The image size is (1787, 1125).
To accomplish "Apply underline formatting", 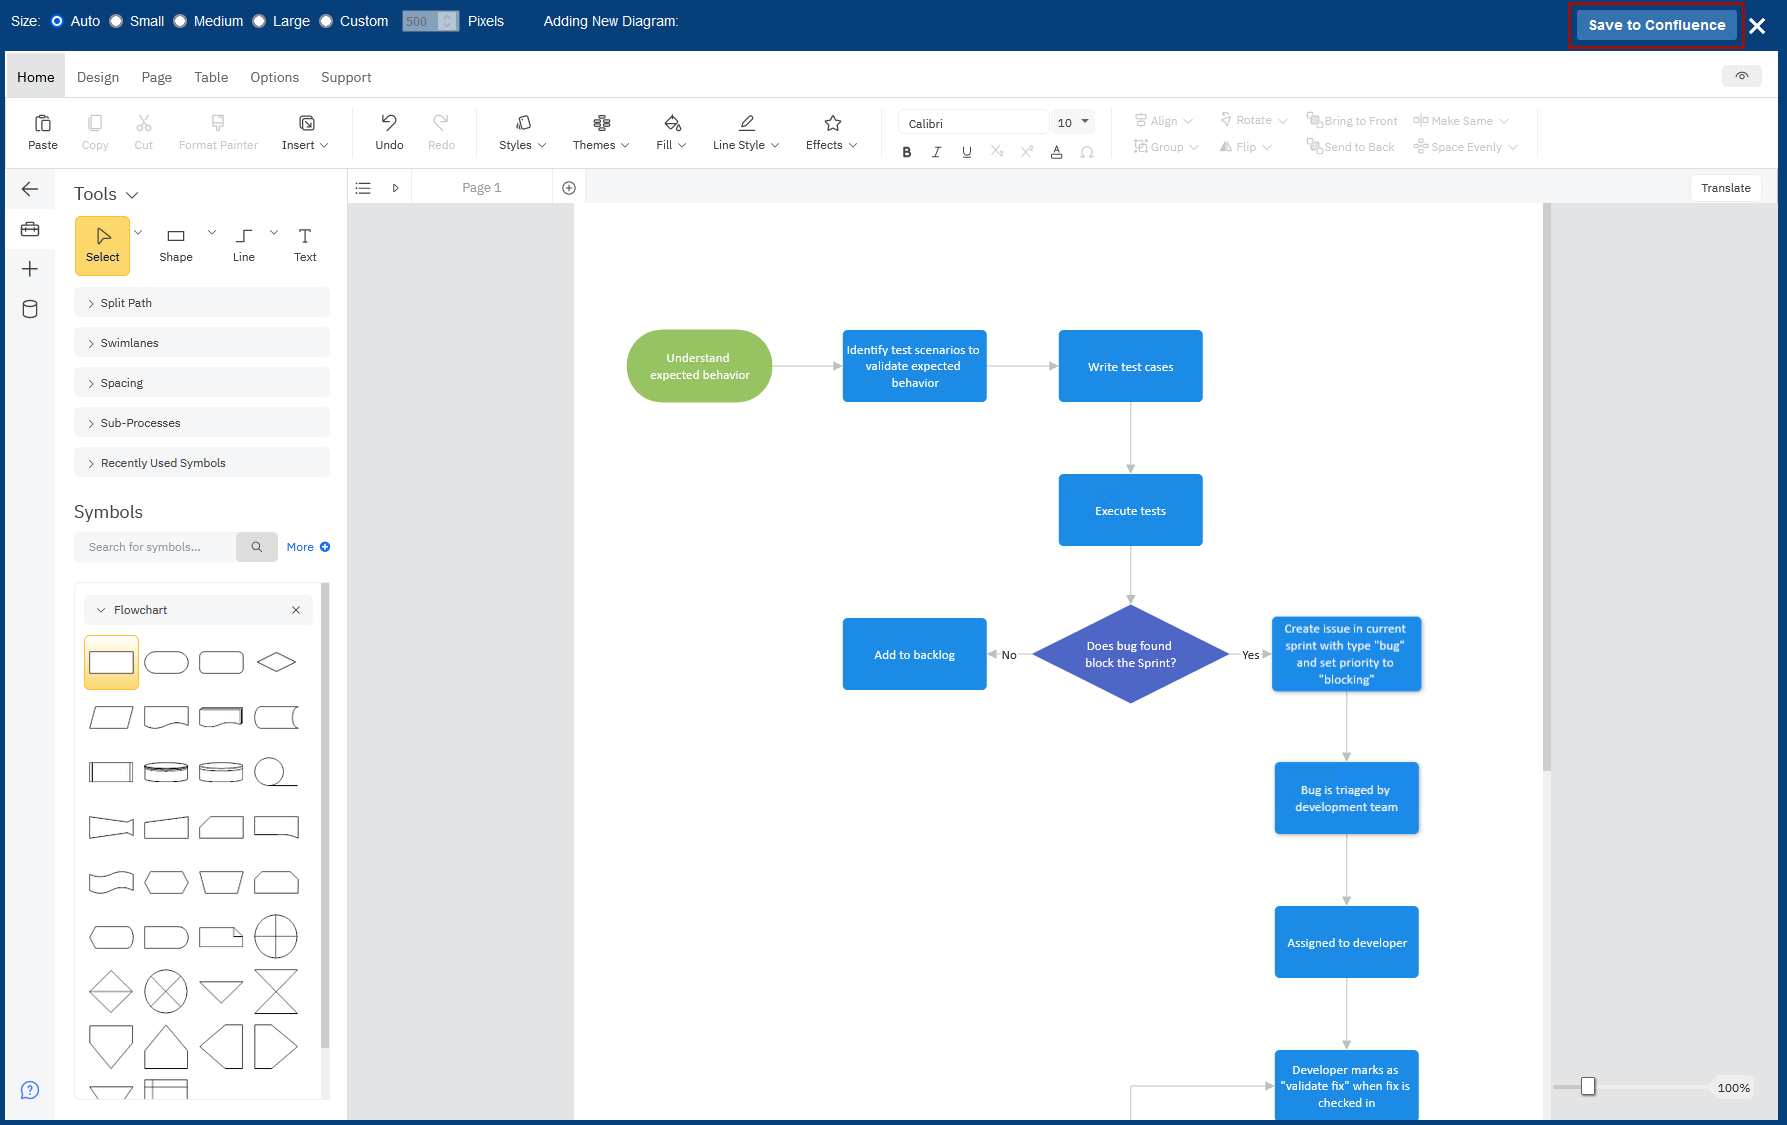I will pos(966,151).
